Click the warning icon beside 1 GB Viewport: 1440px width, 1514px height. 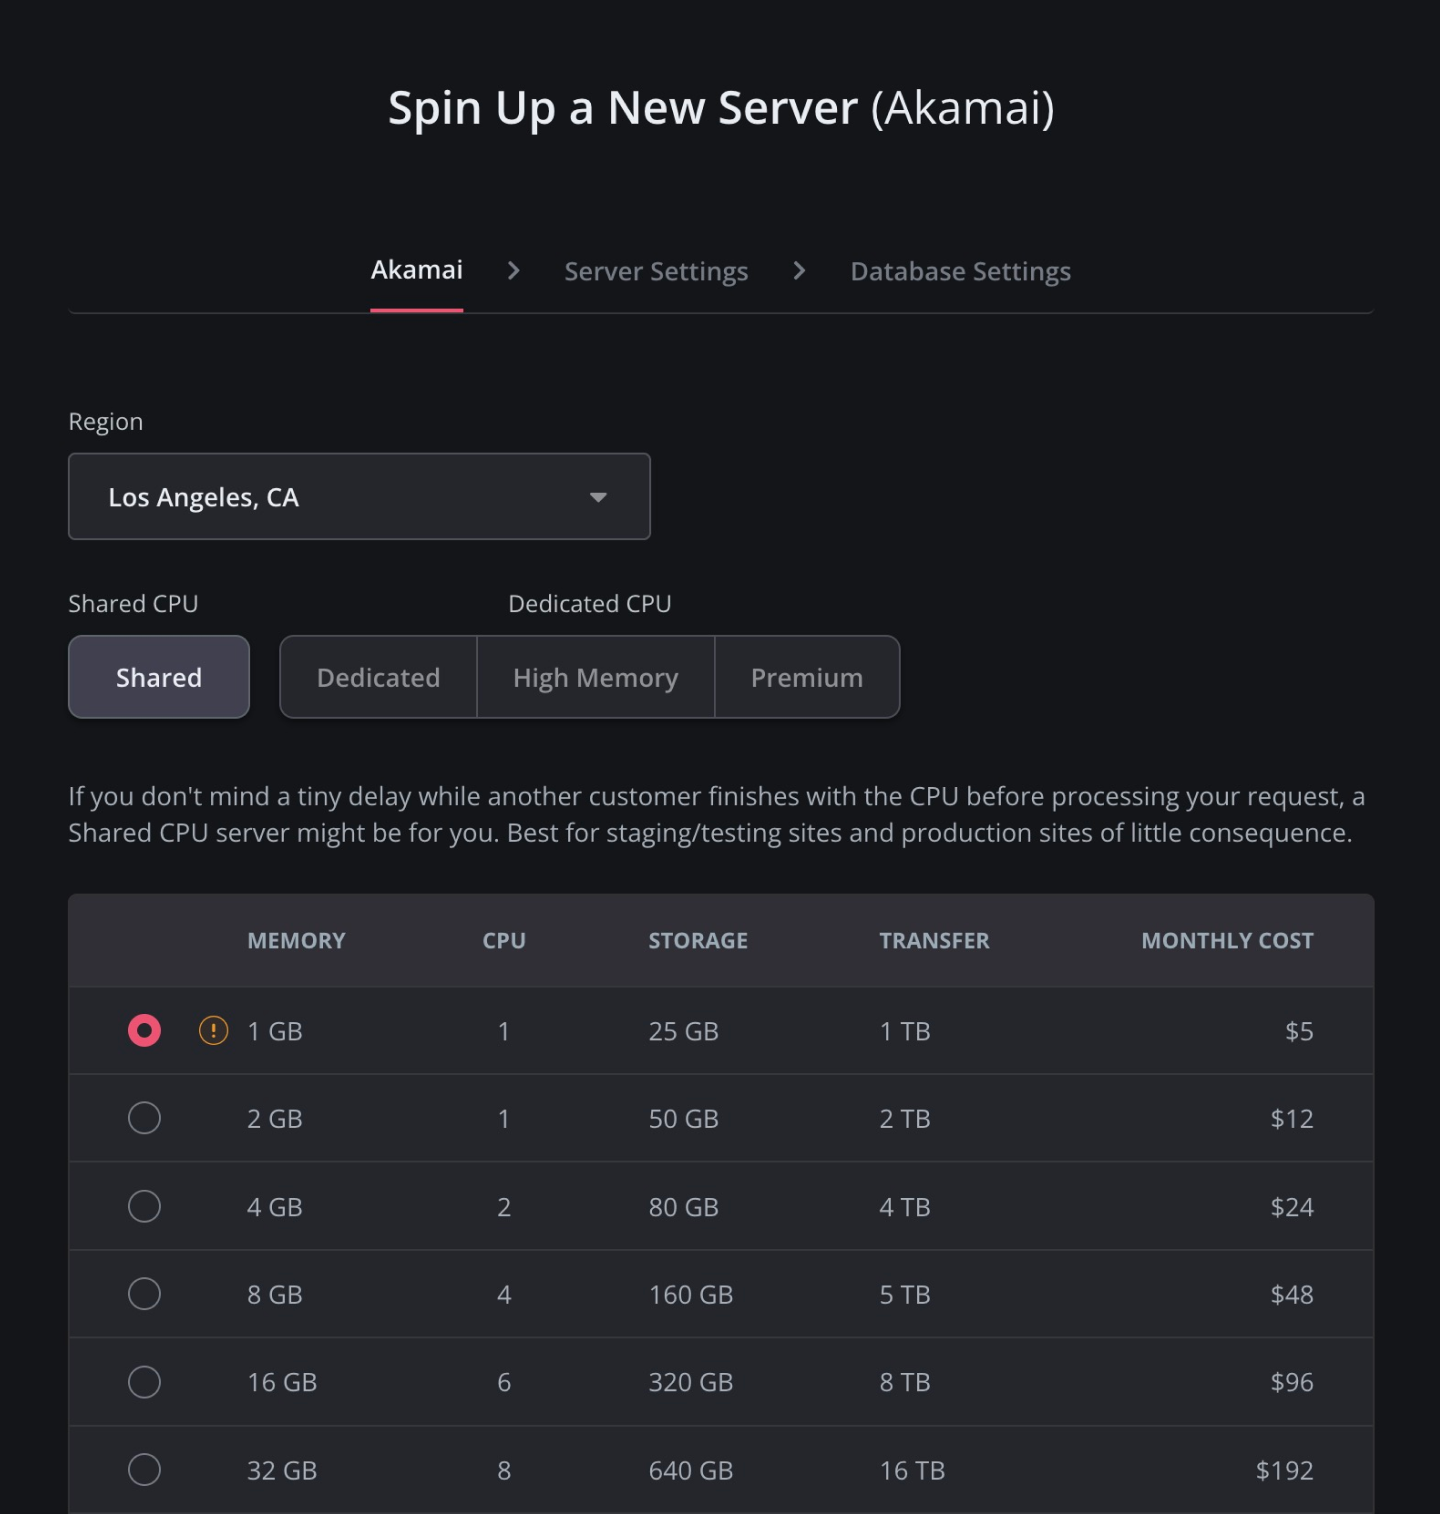tap(213, 1030)
